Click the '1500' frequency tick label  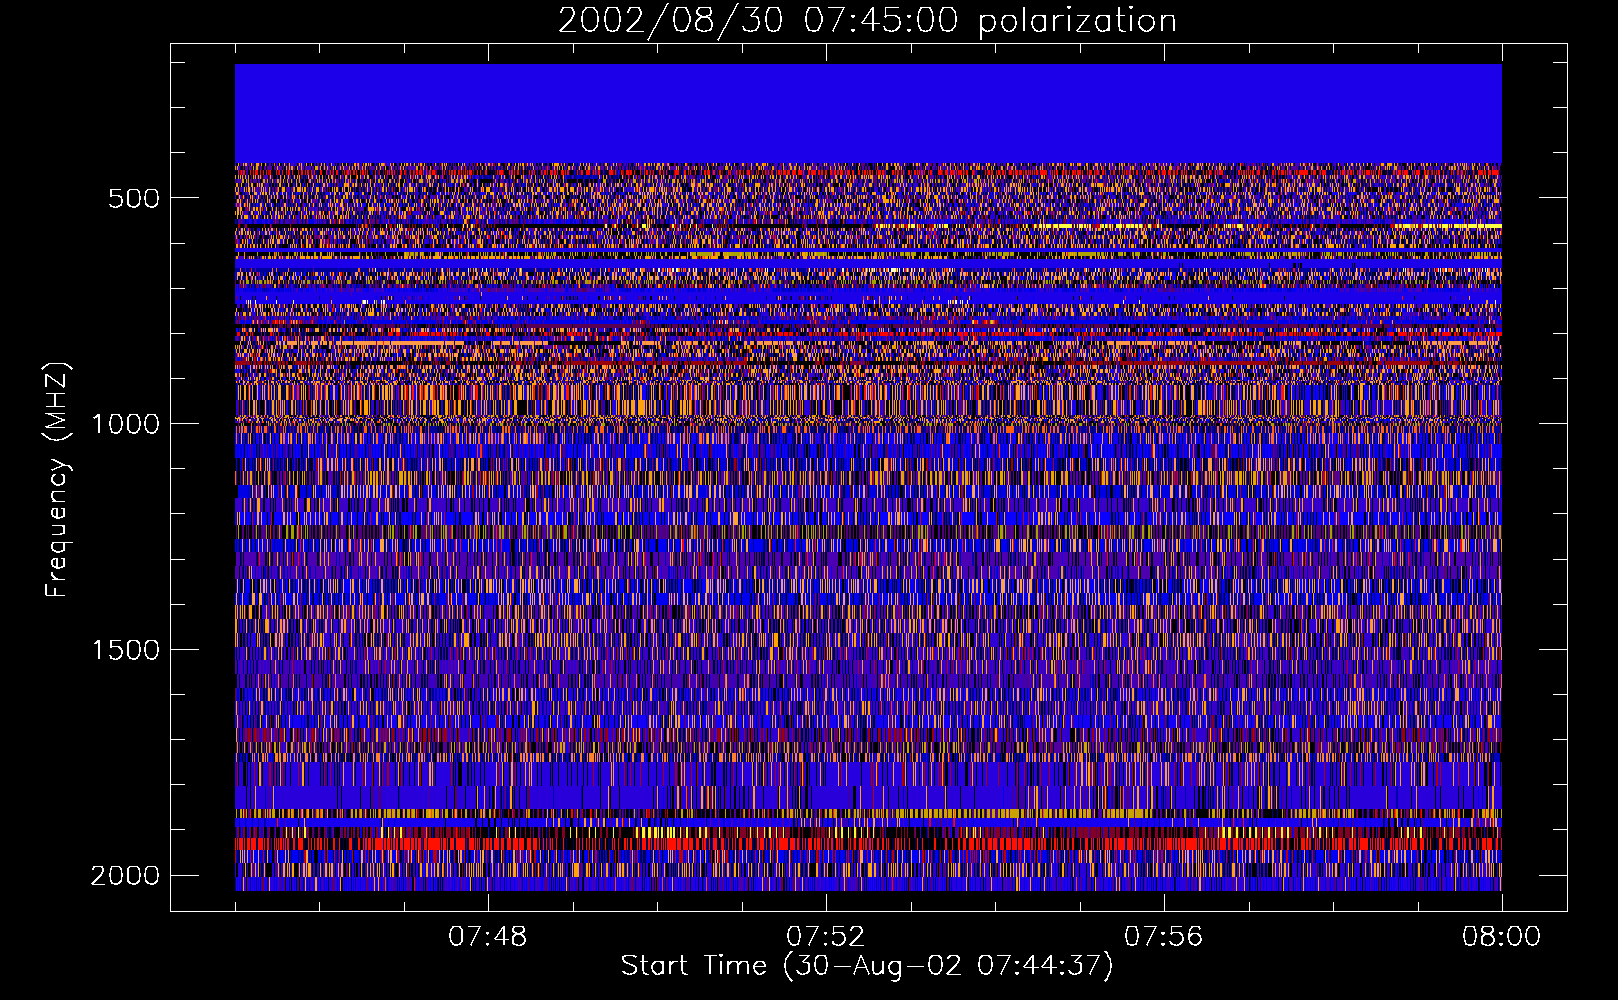(125, 650)
